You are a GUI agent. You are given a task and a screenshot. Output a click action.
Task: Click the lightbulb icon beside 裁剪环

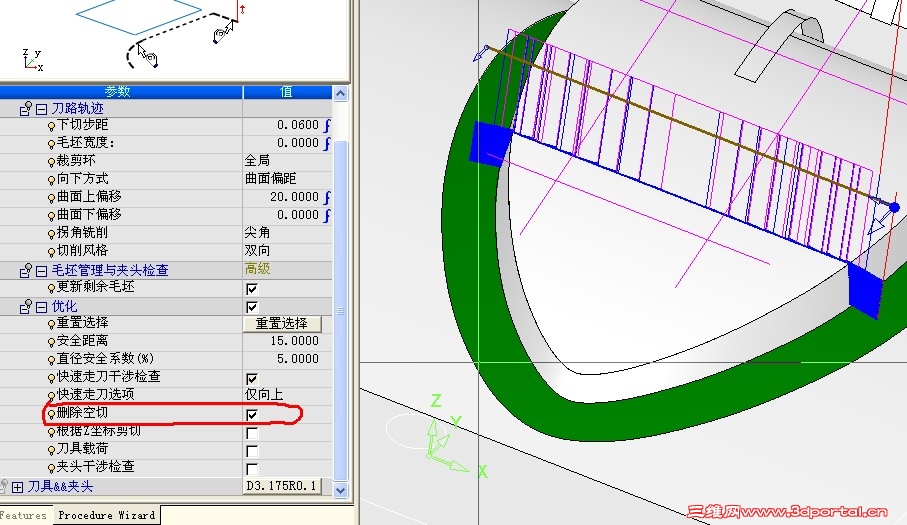[51, 162]
